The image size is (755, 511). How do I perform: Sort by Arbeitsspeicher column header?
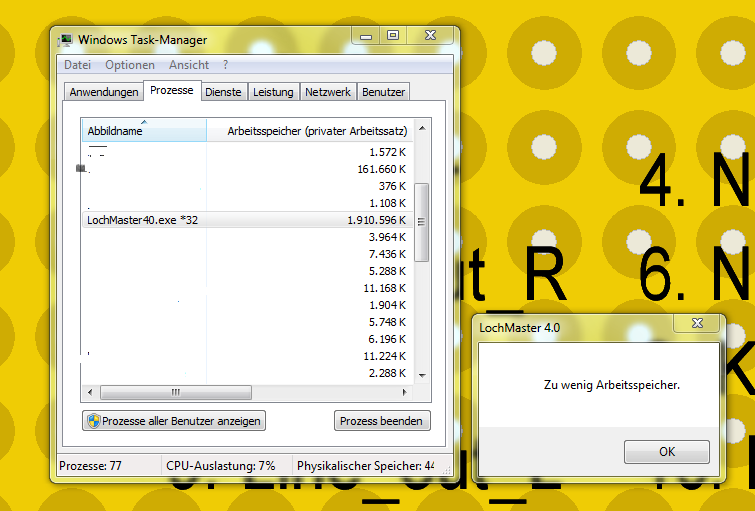[x=310, y=131]
